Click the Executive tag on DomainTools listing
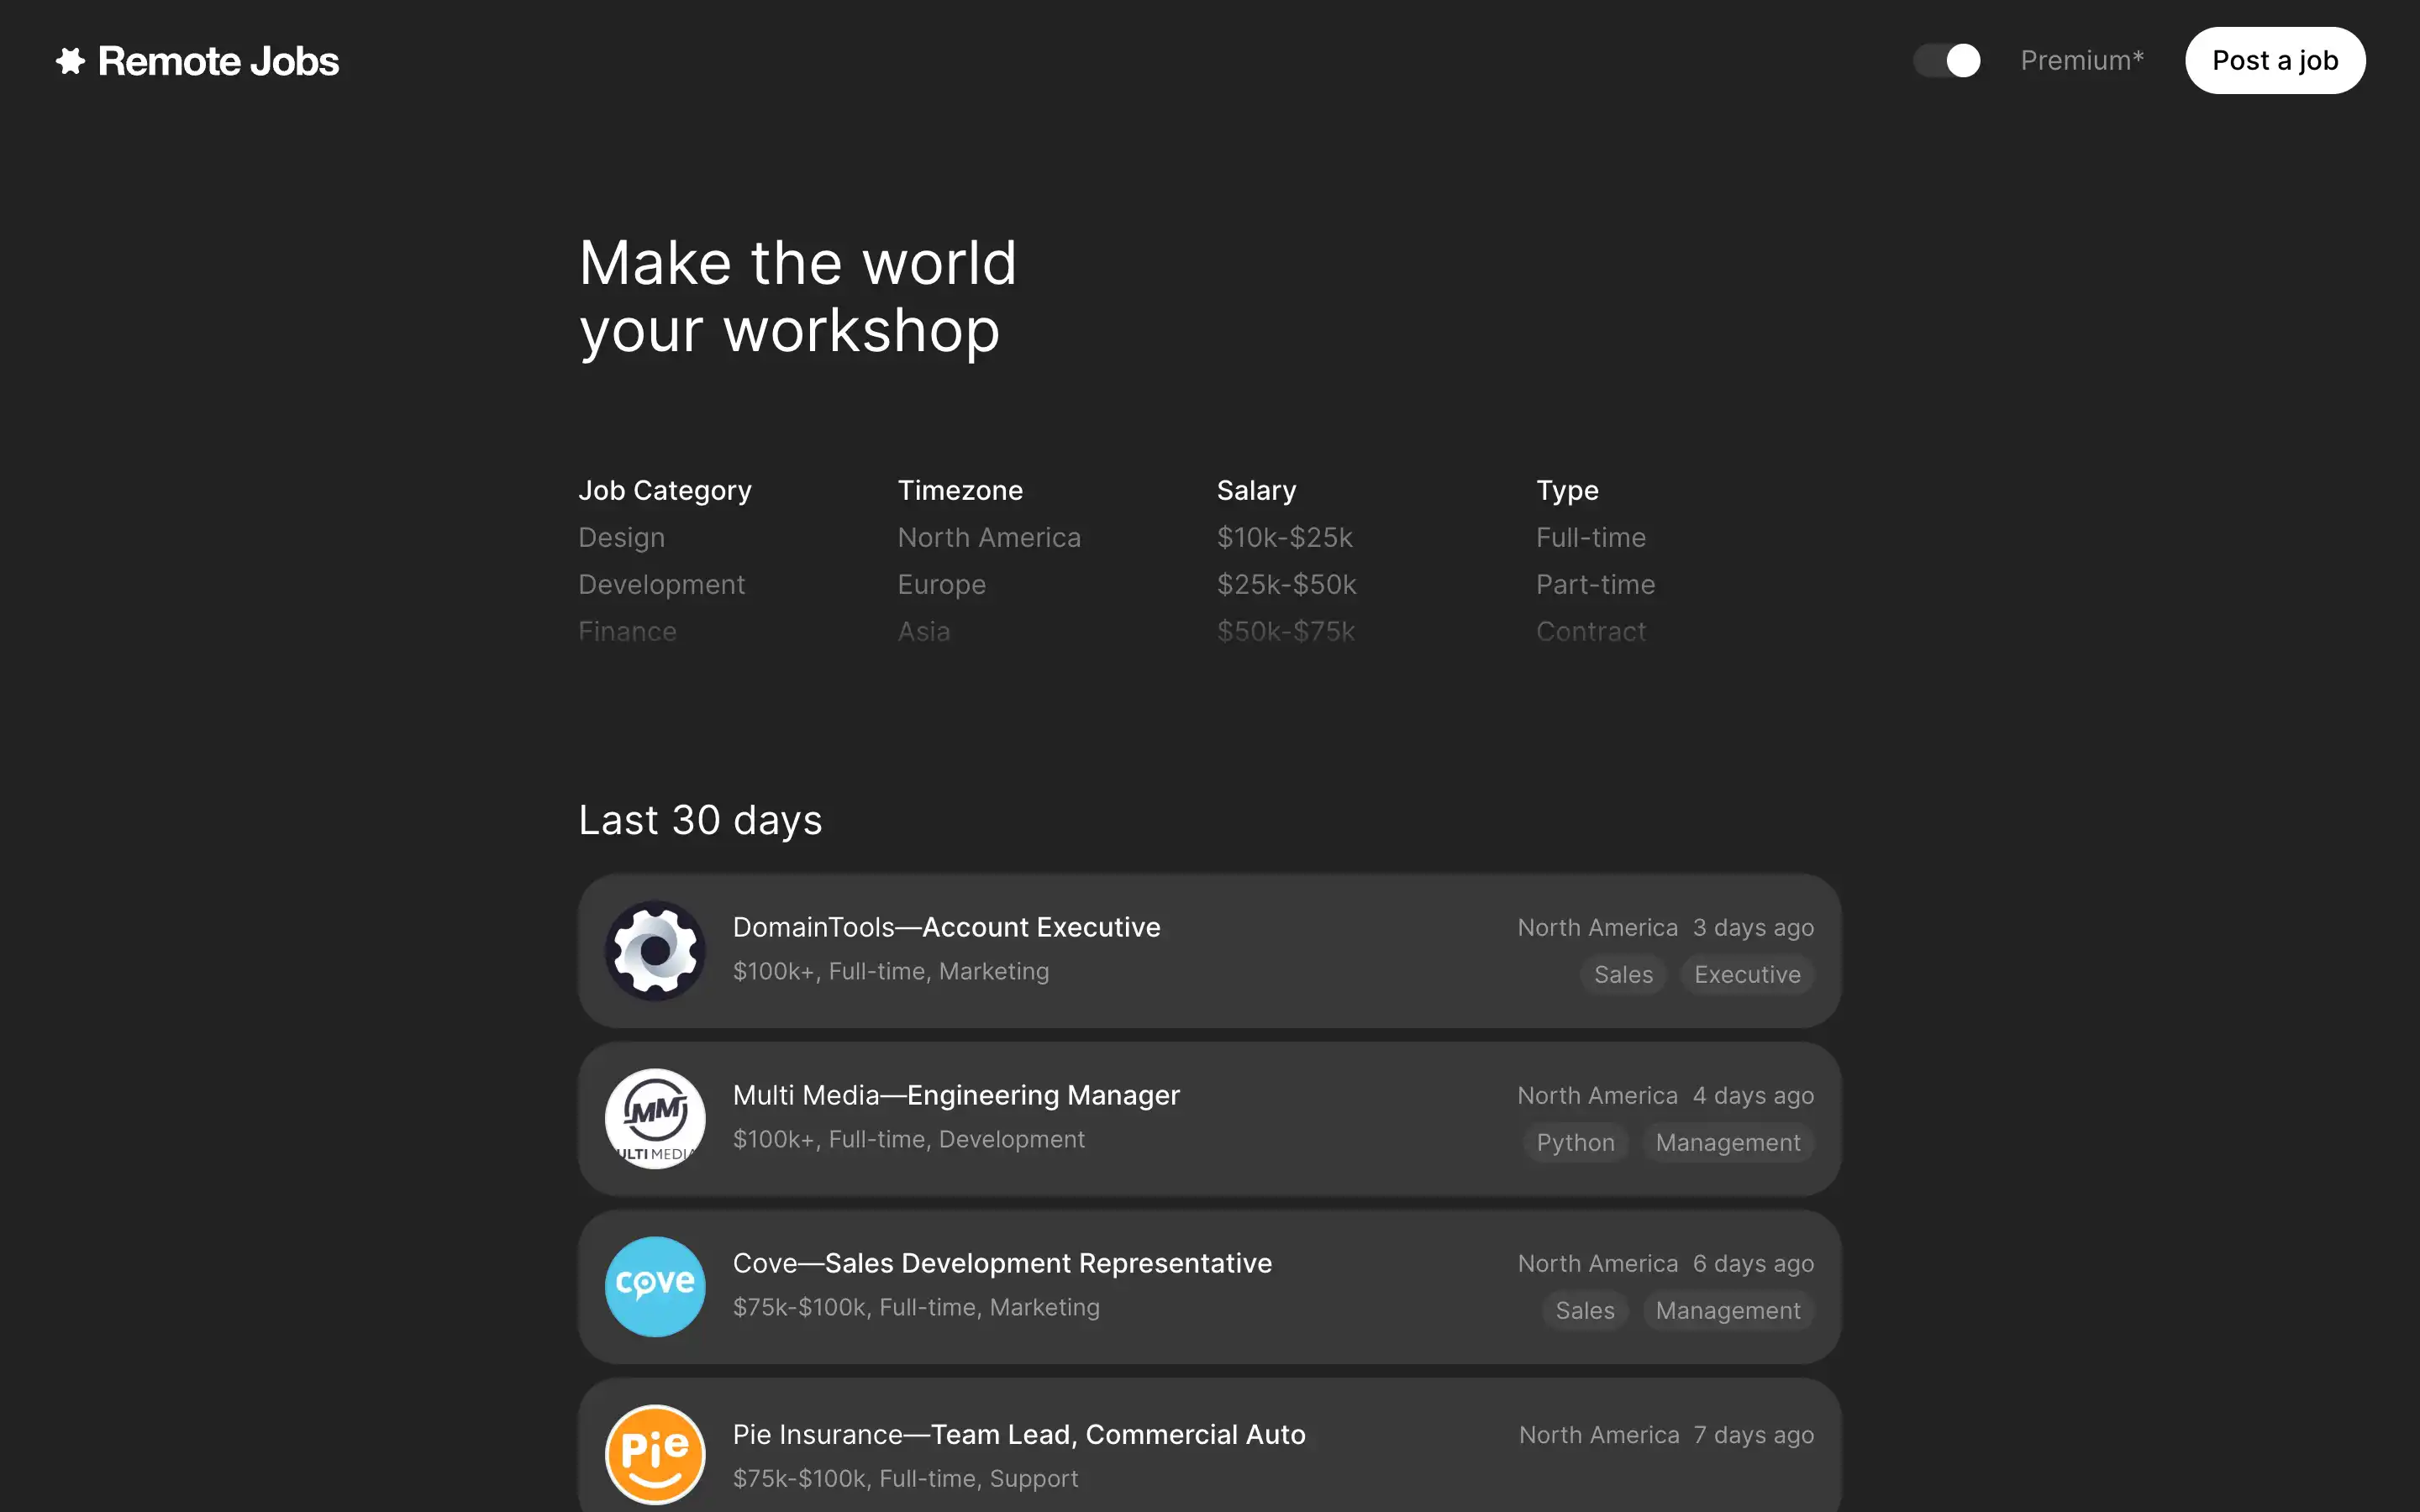The width and height of the screenshot is (2420, 1512). 1747,975
